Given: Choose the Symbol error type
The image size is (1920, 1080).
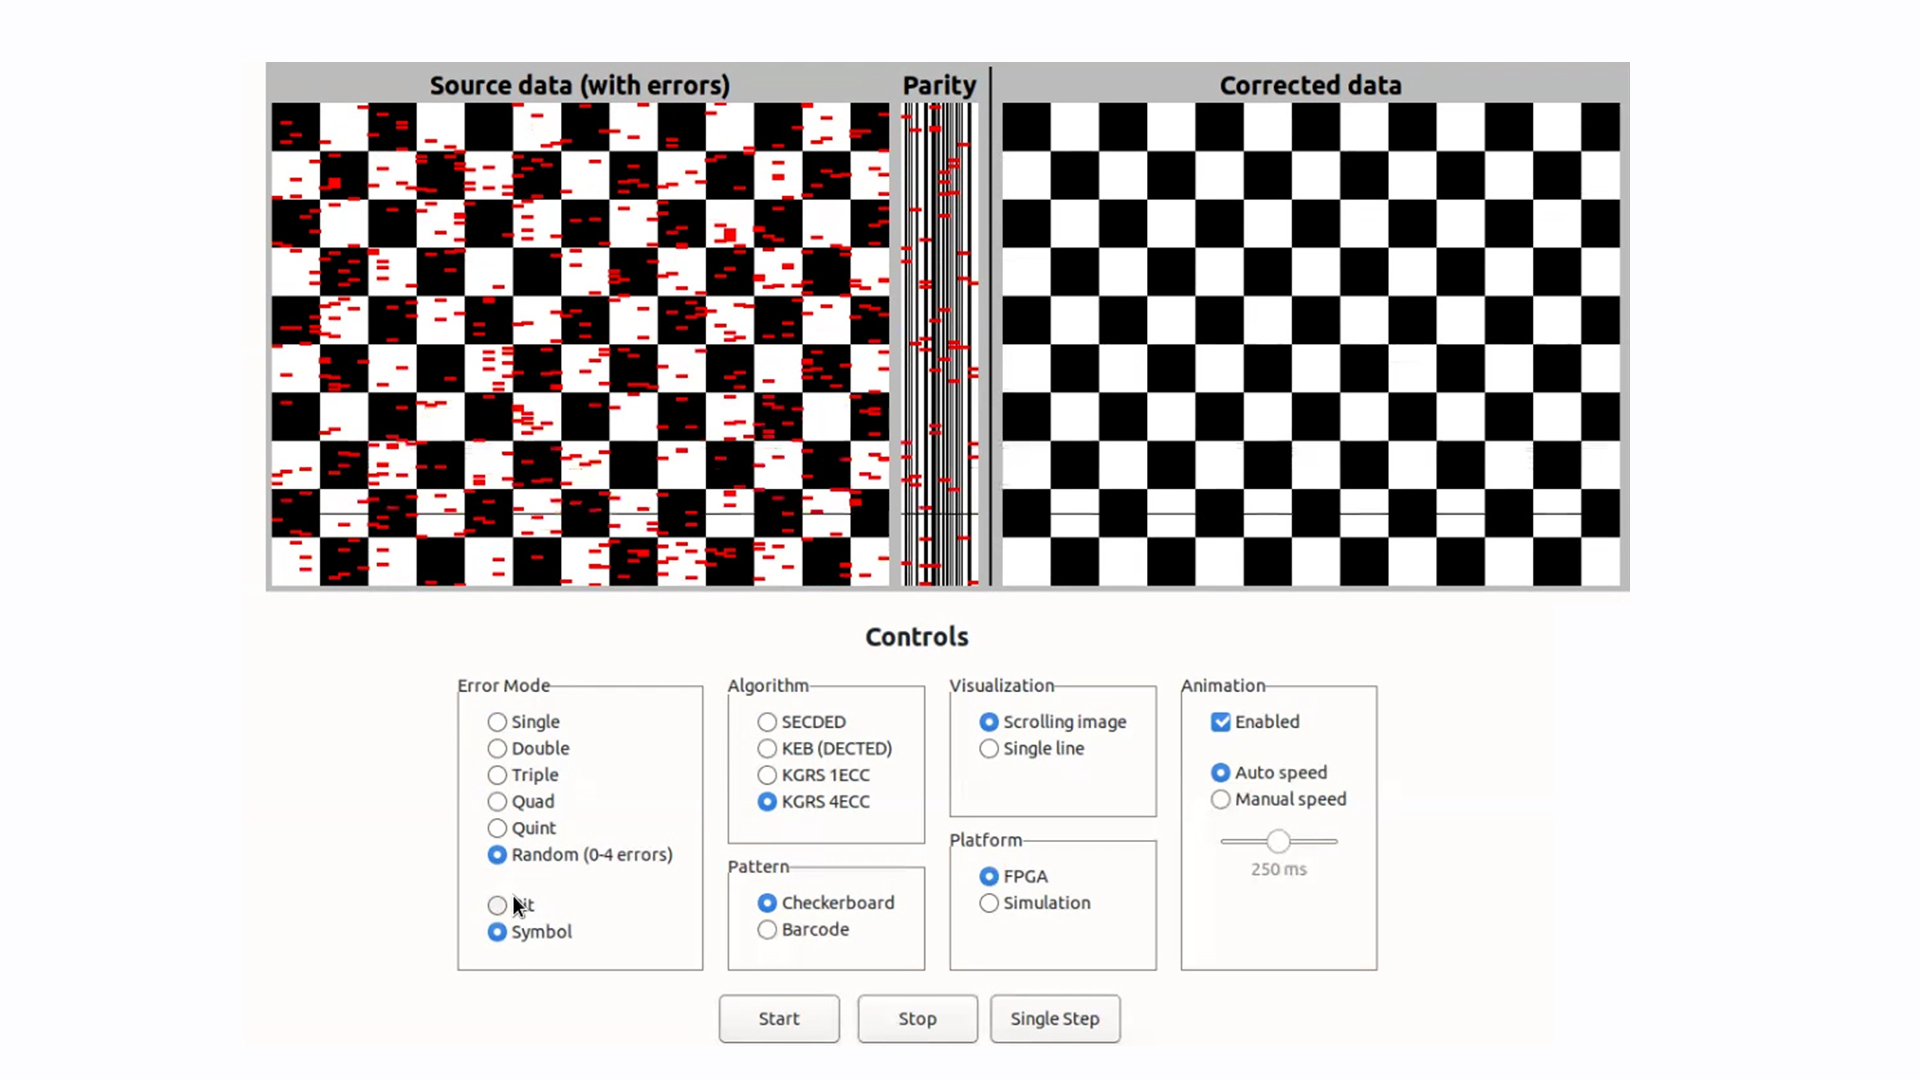Looking at the screenshot, I should pyautogui.click(x=497, y=932).
